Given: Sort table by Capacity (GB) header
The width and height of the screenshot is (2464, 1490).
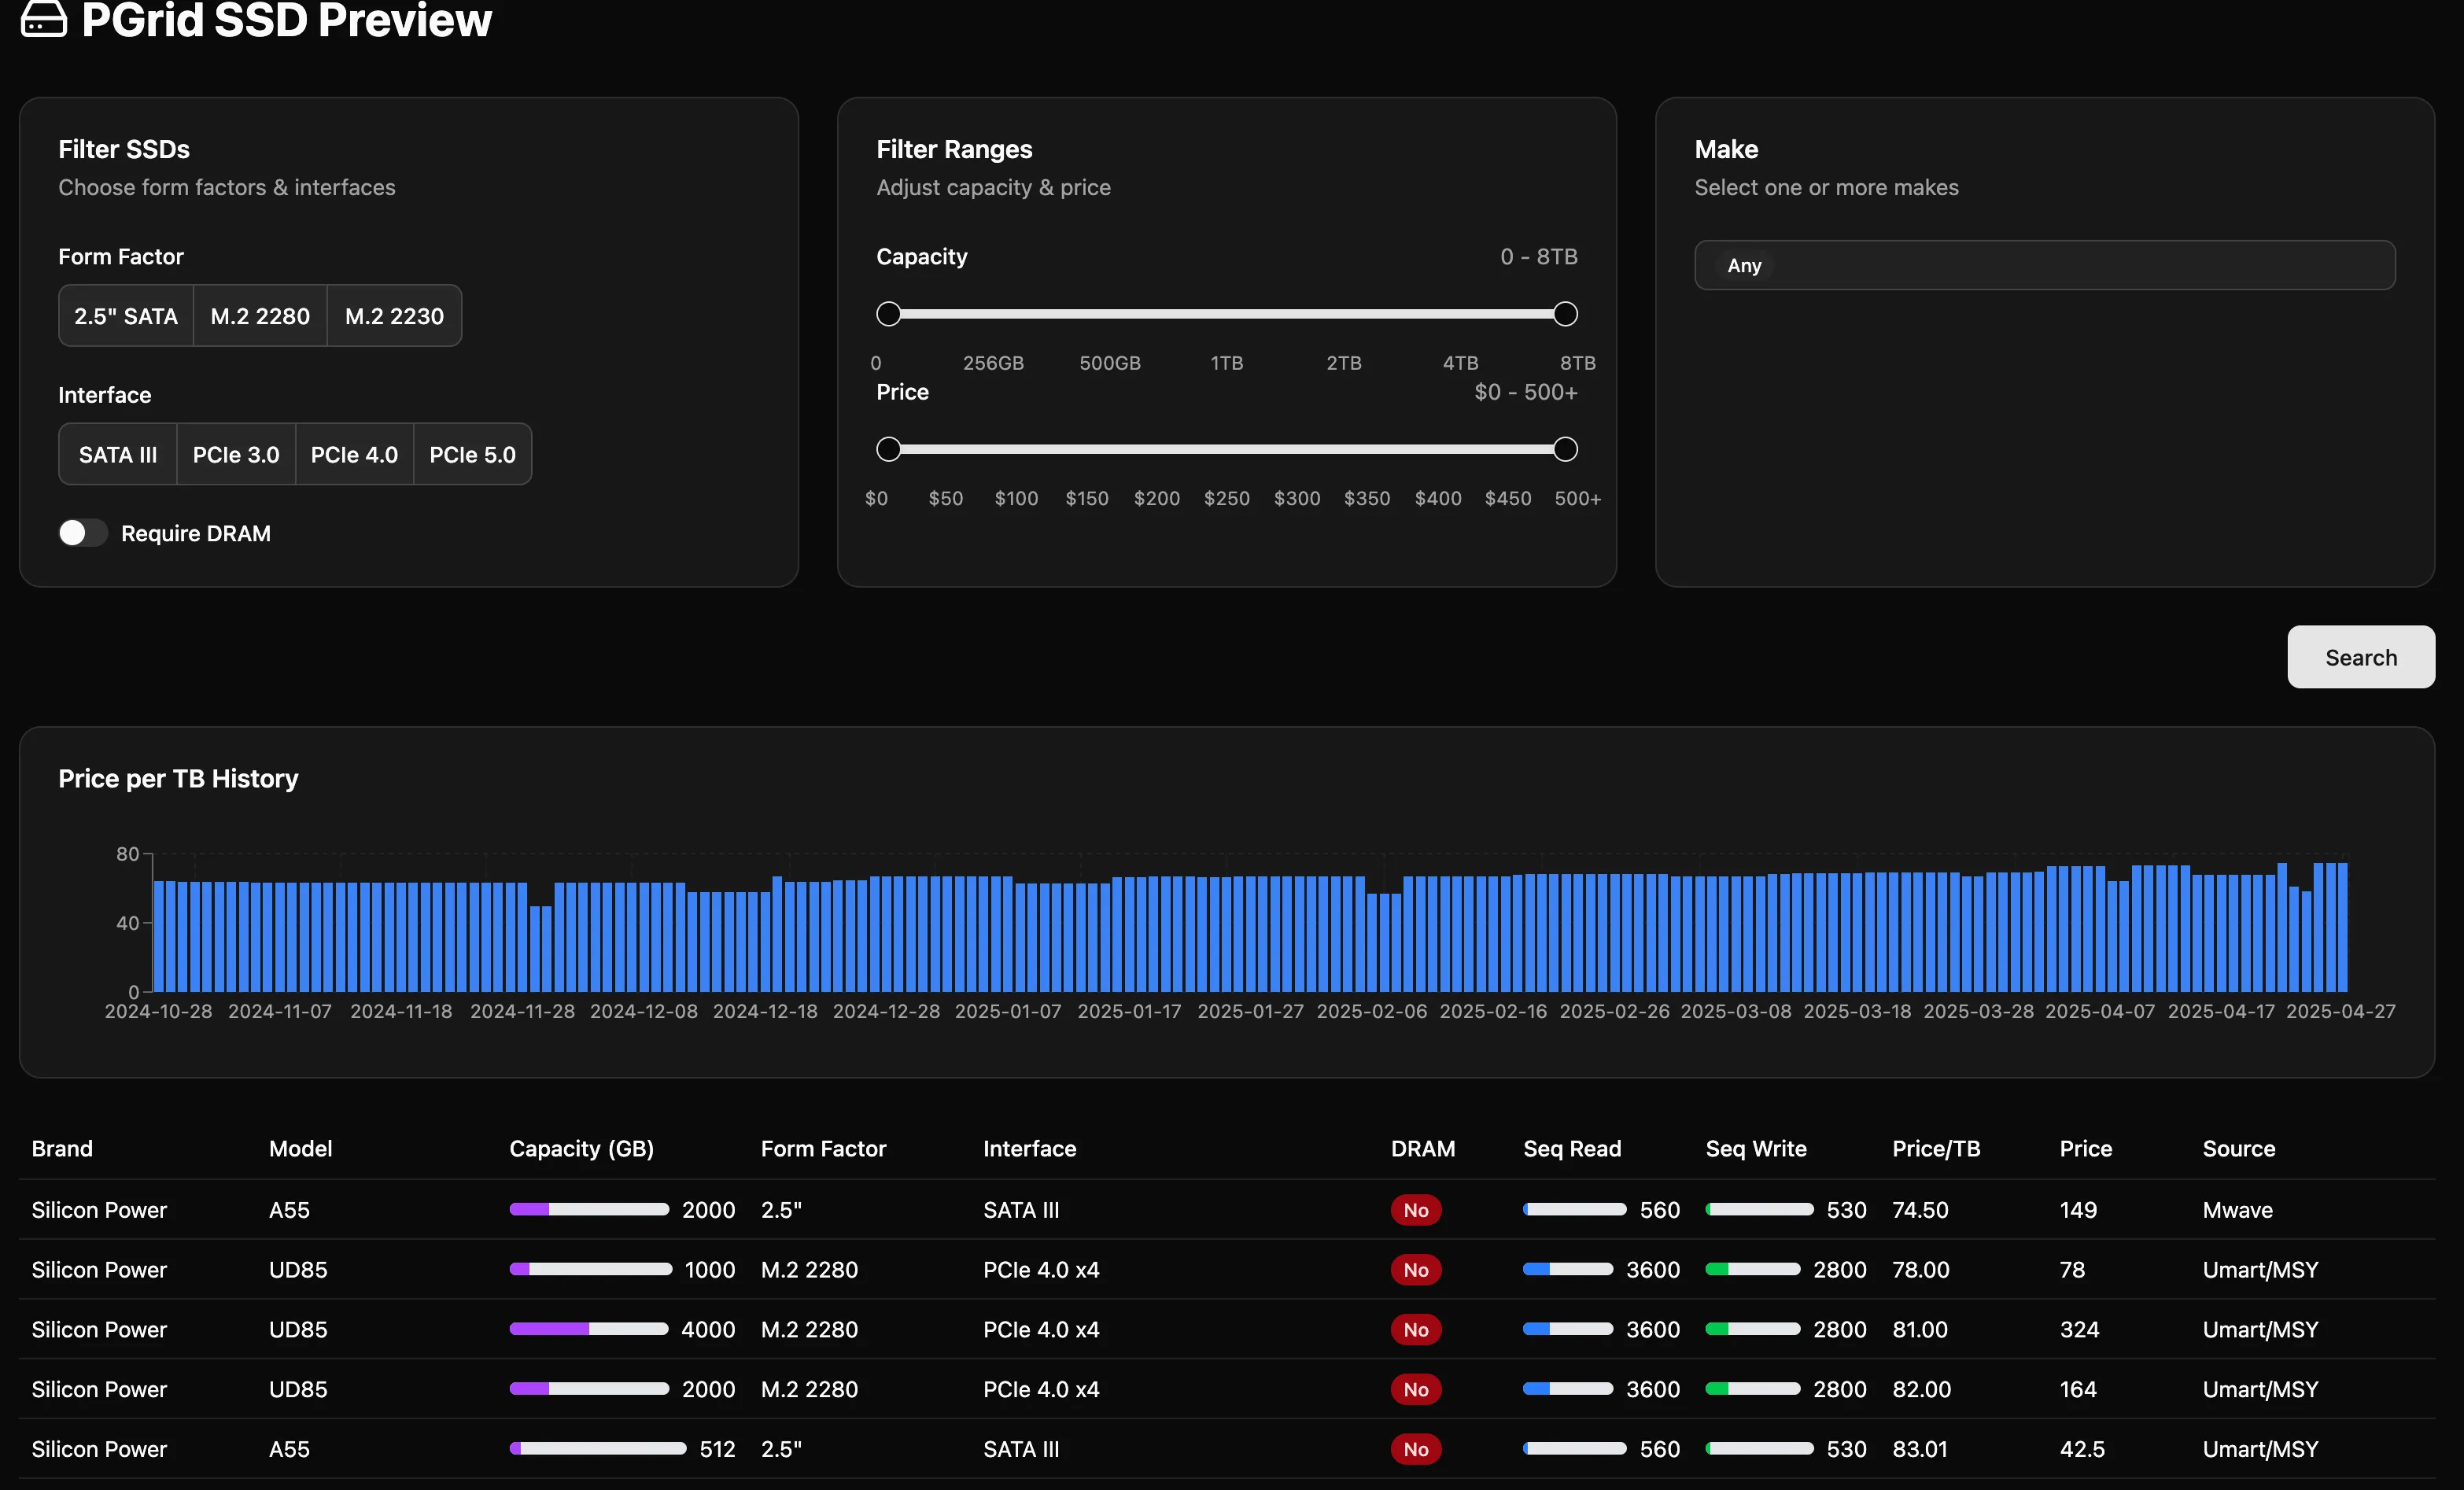Looking at the screenshot, I should pos(581,1148).
